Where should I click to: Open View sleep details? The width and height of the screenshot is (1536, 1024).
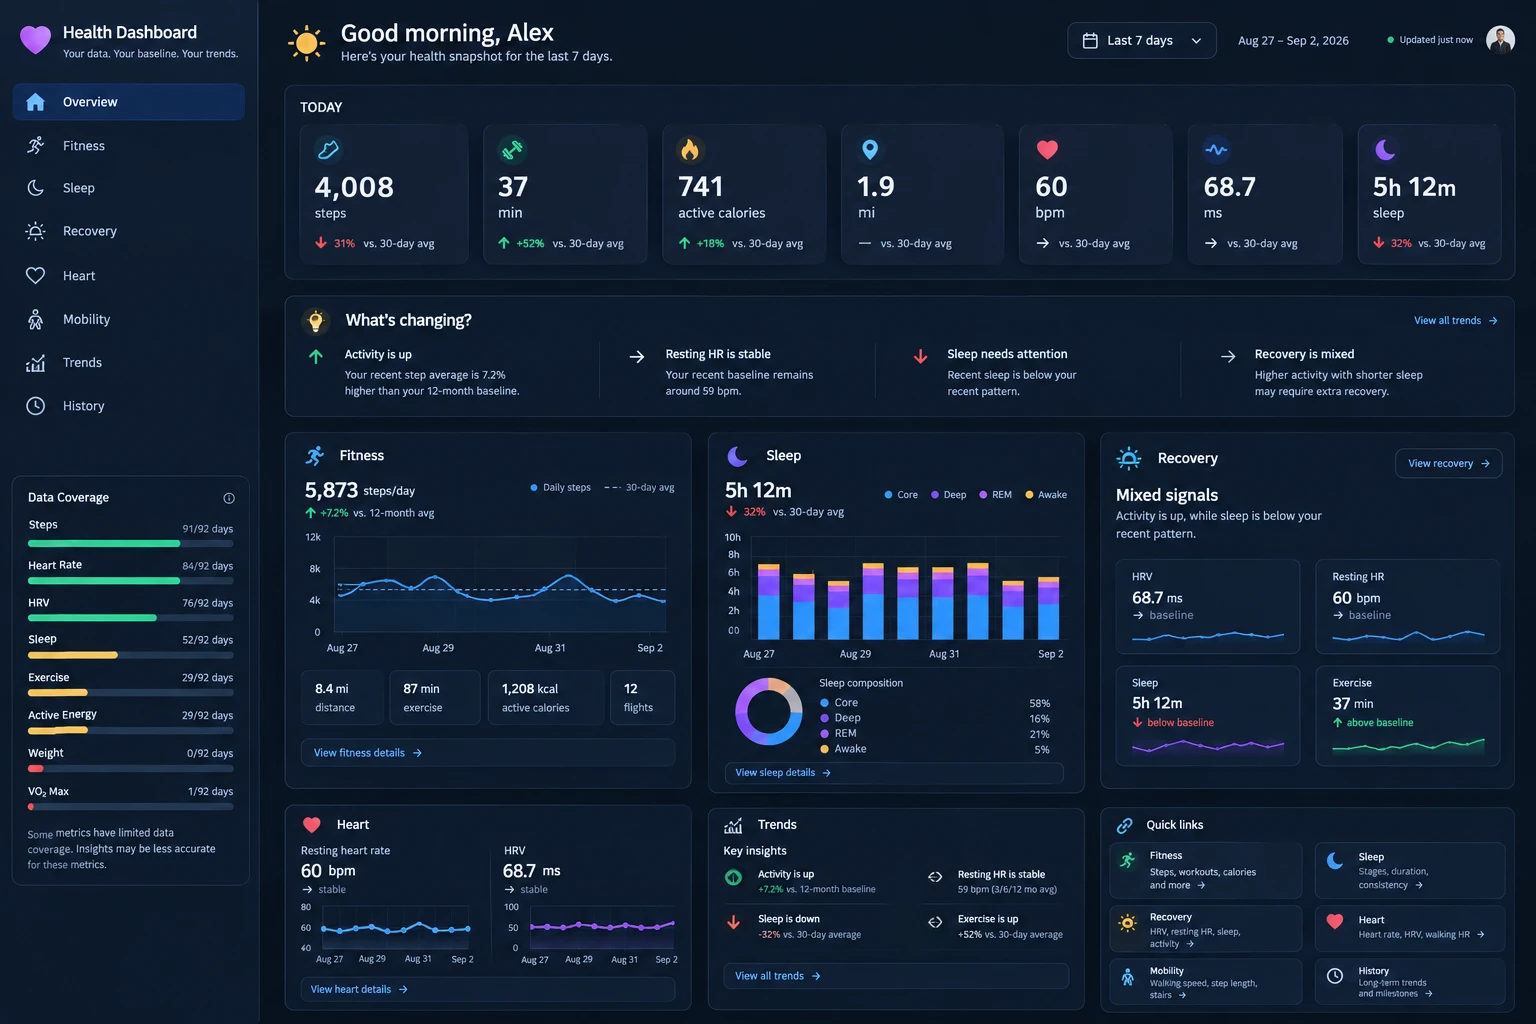893,773
